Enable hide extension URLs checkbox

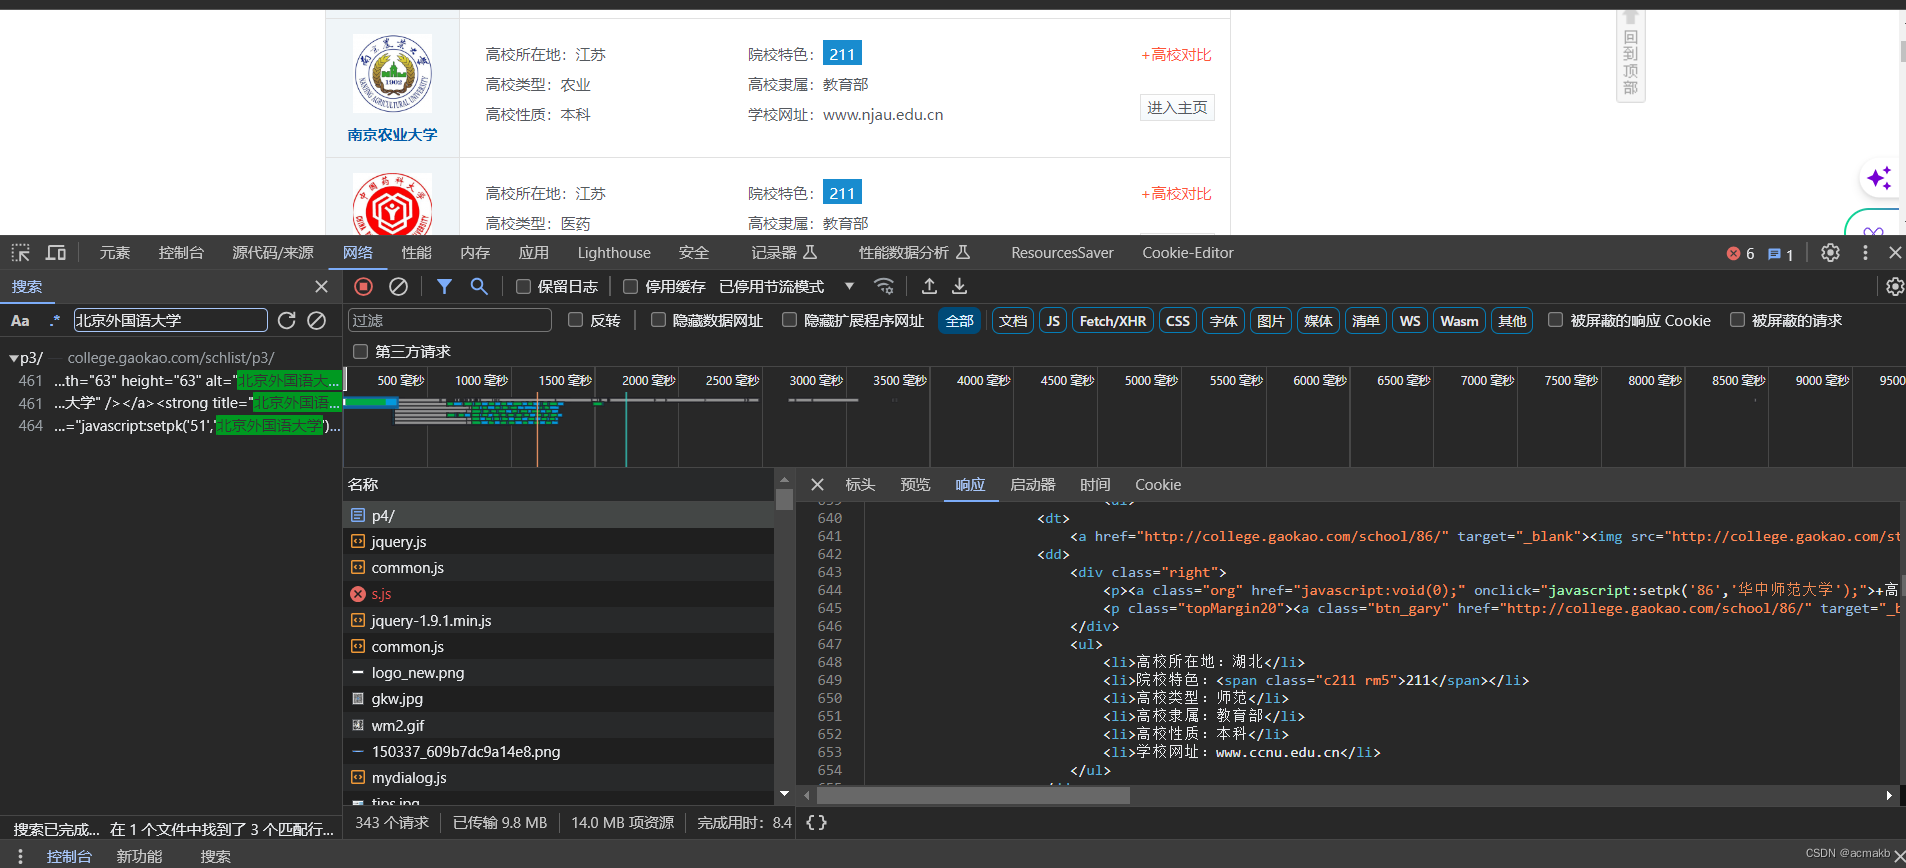789,320
